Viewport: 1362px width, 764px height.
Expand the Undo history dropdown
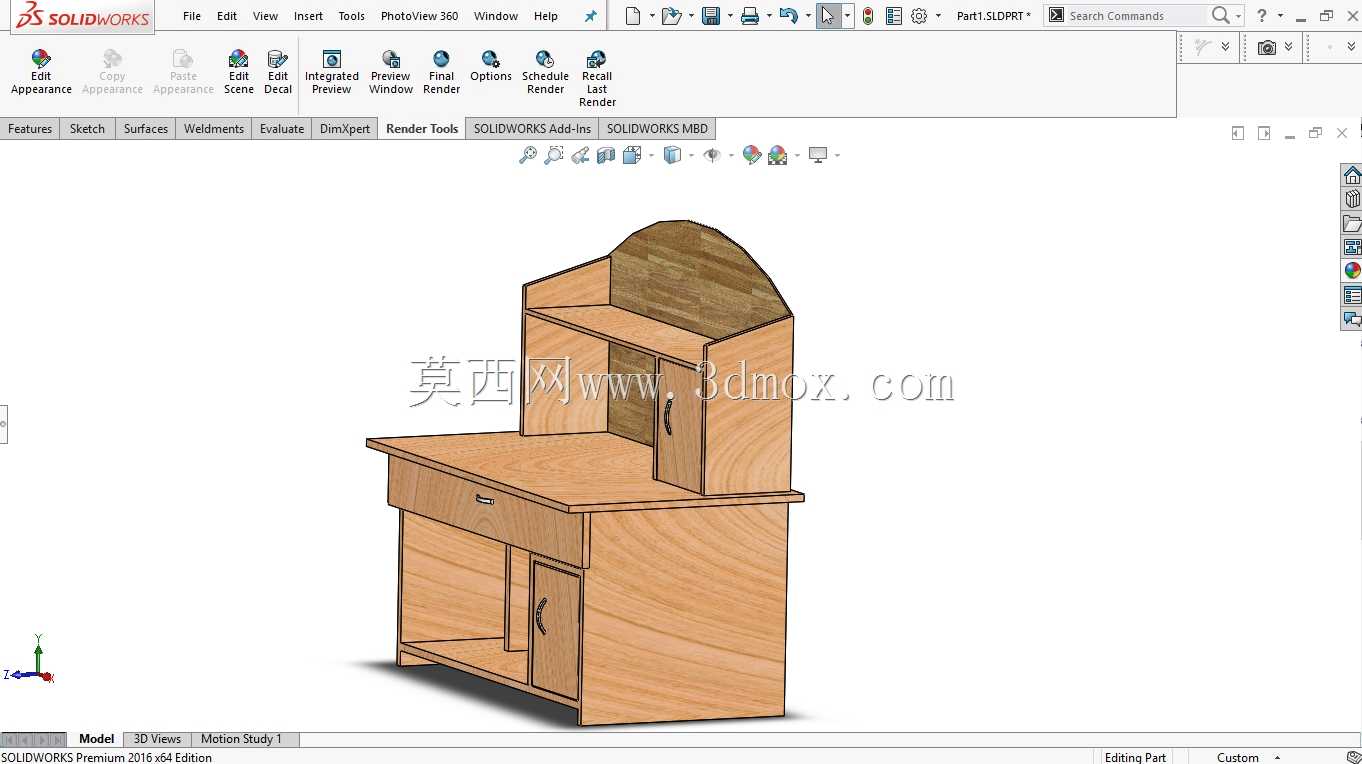tap(807, 16)
